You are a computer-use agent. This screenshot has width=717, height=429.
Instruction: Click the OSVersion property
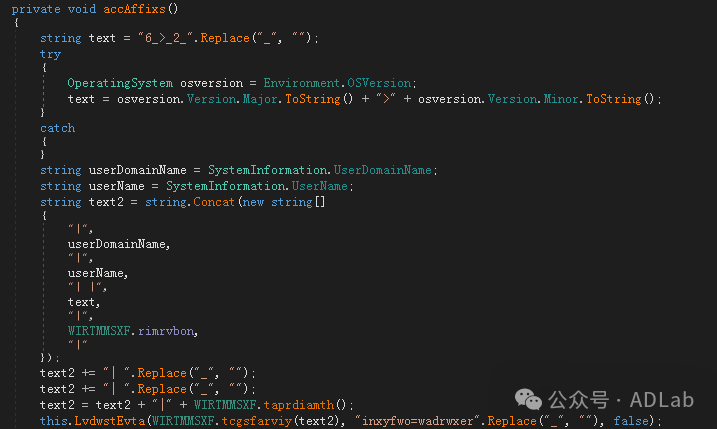(379, 83)
